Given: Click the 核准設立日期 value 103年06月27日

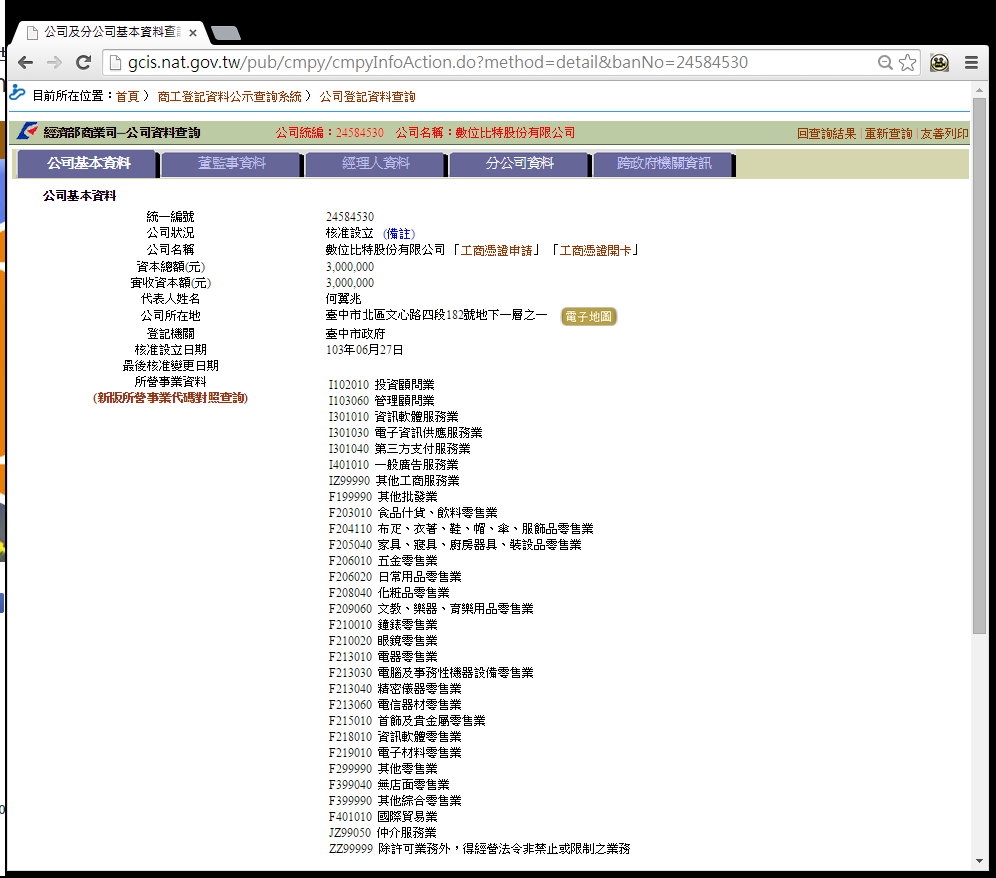Looking at the screenshot, I should coord(365,350).
